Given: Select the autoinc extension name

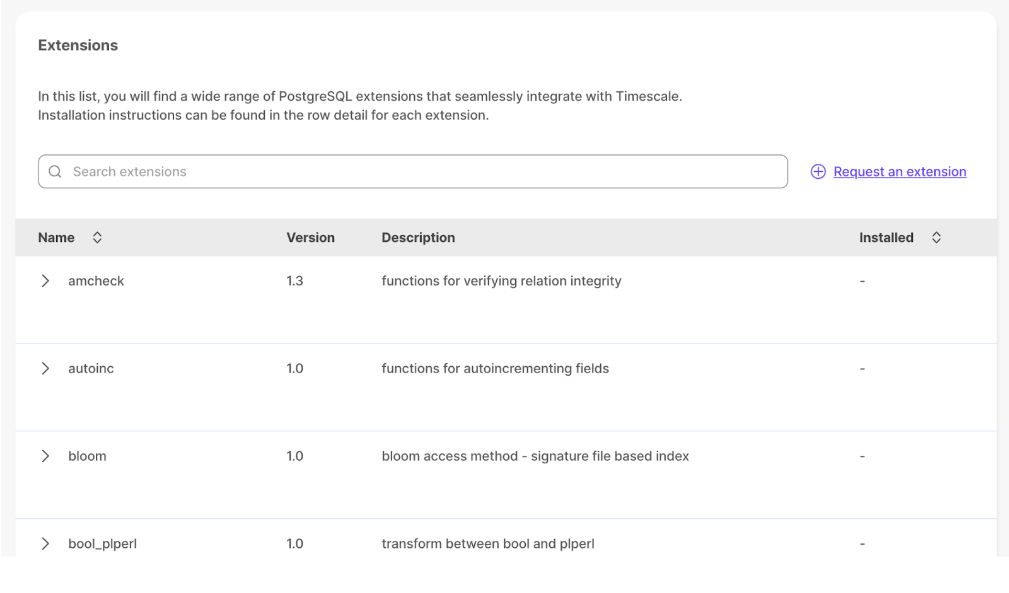Looking at the screenshot, I should point(91,369).
